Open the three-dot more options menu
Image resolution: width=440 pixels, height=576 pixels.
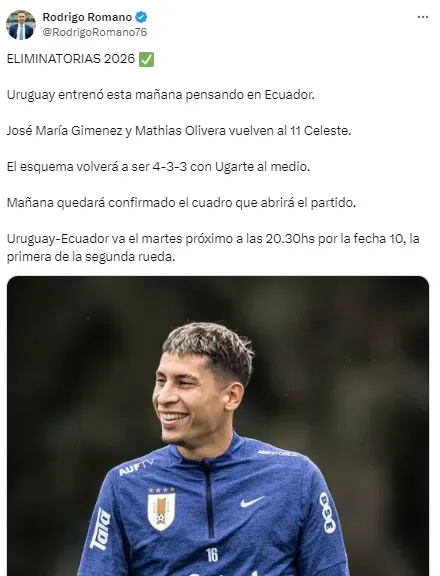tap(423, 17)
